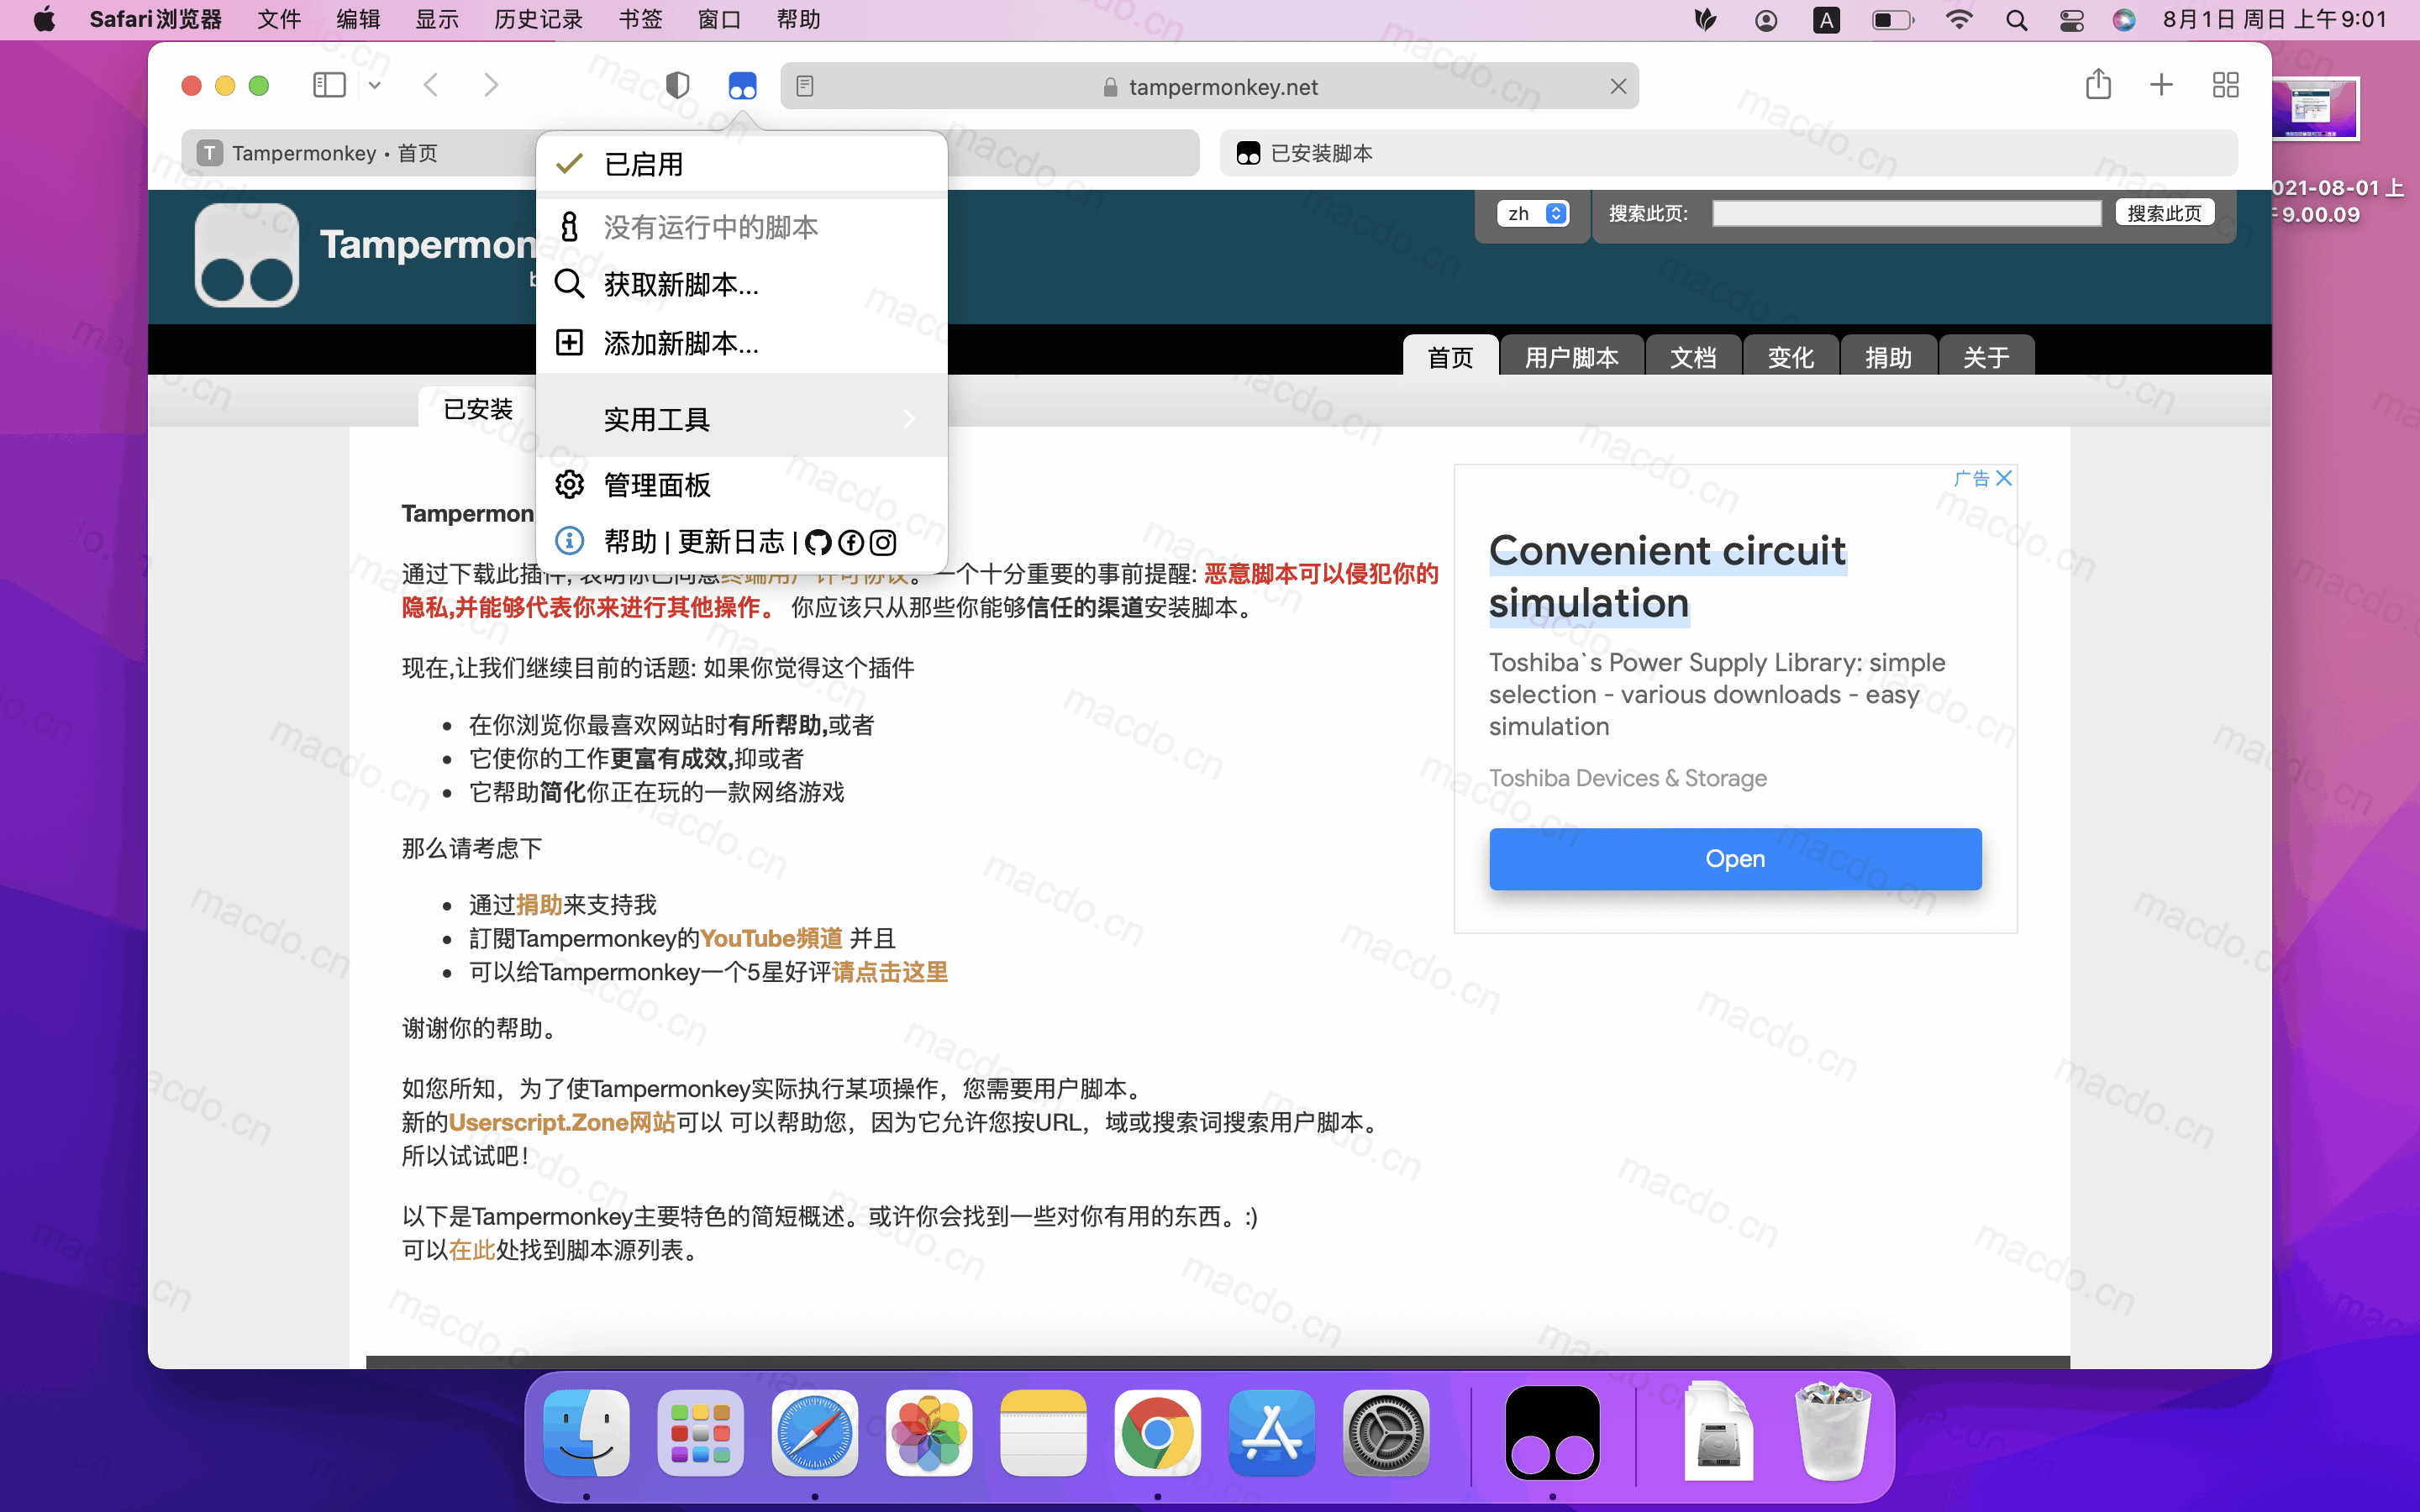Click the 在此 link
Viewport: 2420px width, 1512px height.
click(x=472, y=1250)
